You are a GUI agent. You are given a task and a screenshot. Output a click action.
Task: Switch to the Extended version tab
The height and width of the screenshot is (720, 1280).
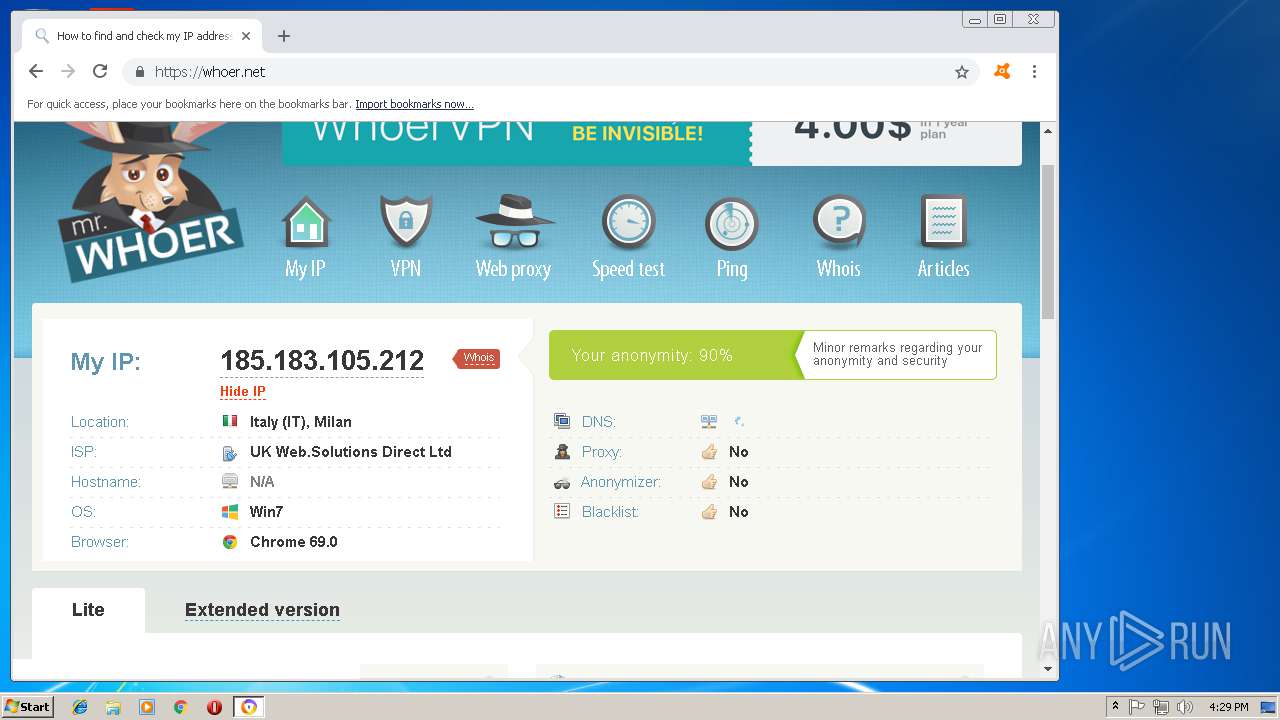tap(262, 610)
